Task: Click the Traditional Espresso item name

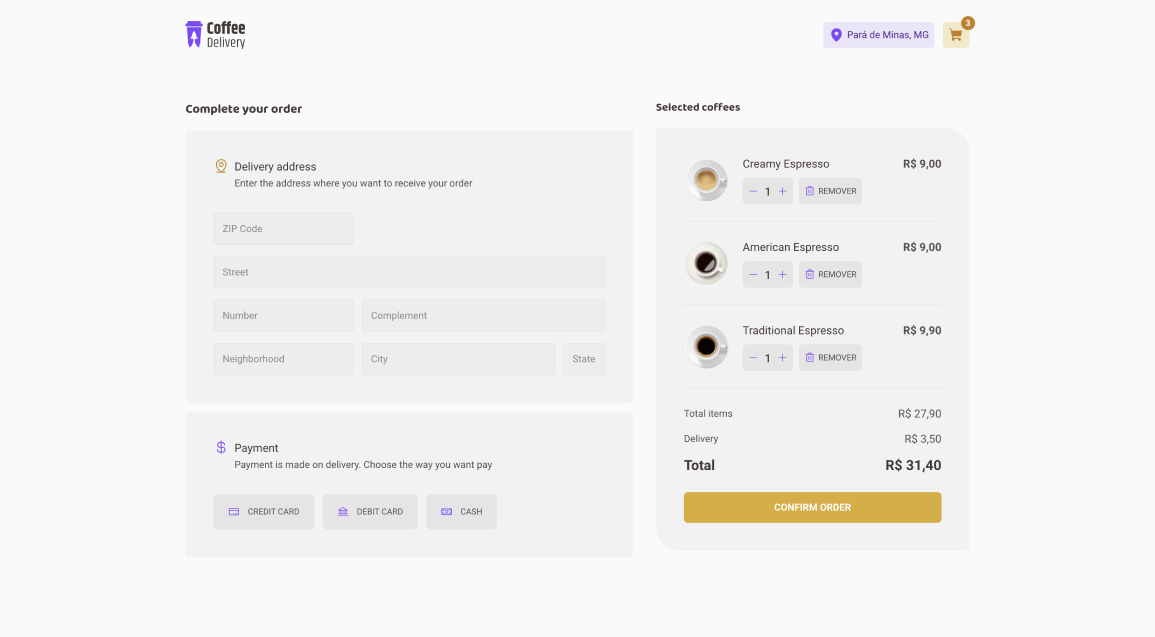Action: point(793,331)
